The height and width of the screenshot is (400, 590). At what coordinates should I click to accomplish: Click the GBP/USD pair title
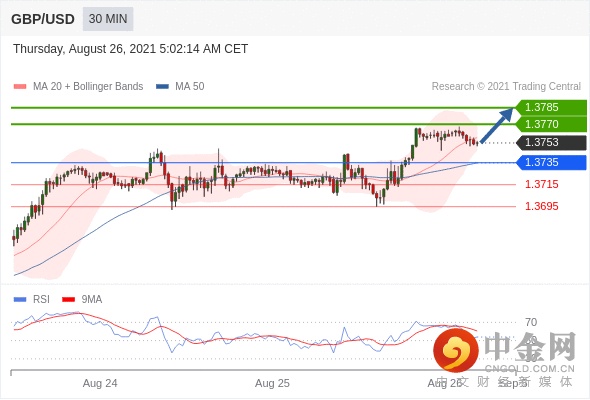43,19
